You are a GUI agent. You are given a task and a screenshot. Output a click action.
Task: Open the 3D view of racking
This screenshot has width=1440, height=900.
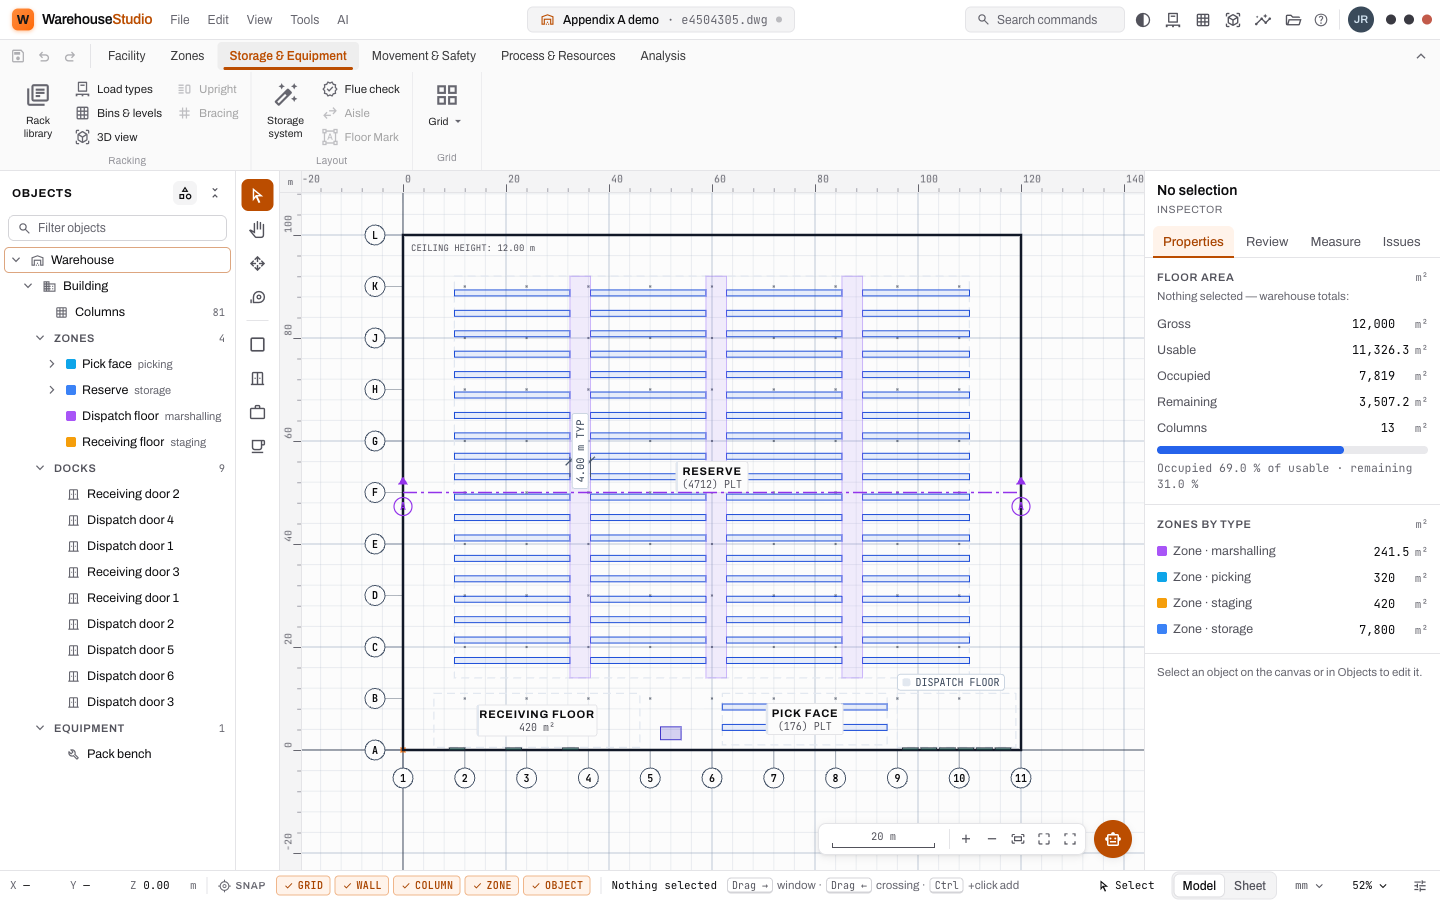click(x=107, y=137)
